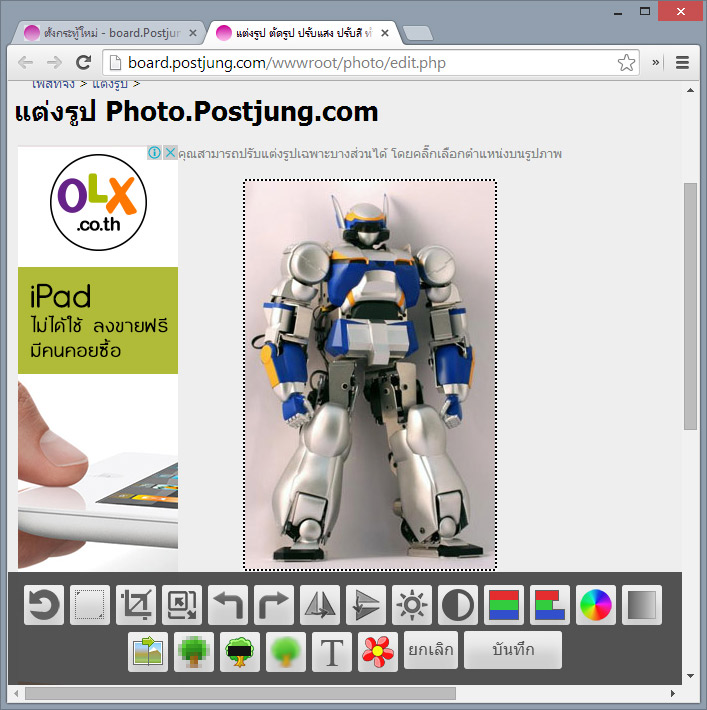This screenshot has width=707, height=710.
Task: Open the resize image tool
Action: pyautogui.click(x=182, y=605)
